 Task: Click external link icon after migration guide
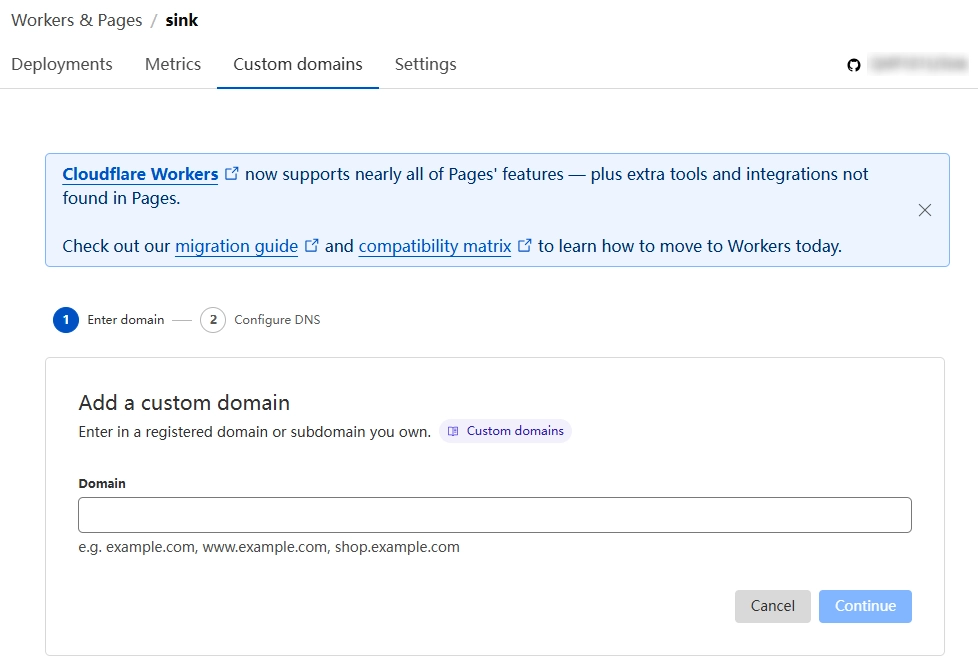point(312,246)
